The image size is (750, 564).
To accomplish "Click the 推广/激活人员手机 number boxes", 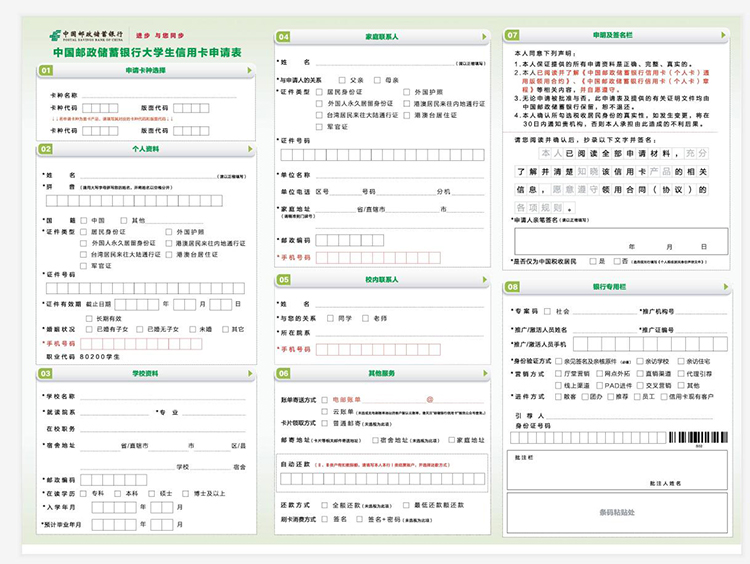I will point(651,344).
